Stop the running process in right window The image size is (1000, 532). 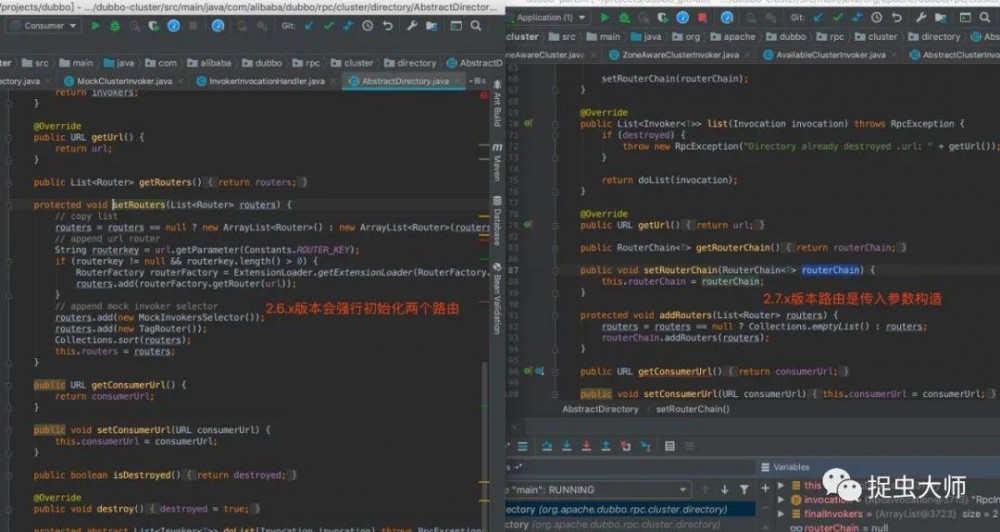[x=702, y=17]
